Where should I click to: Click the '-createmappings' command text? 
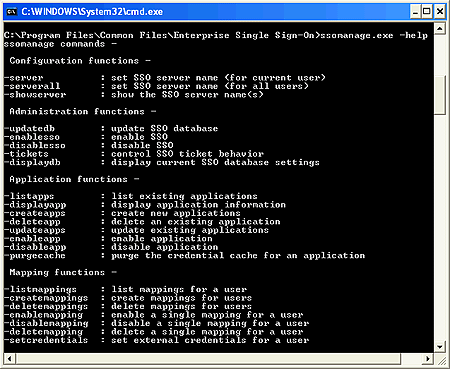pos(46,298)
